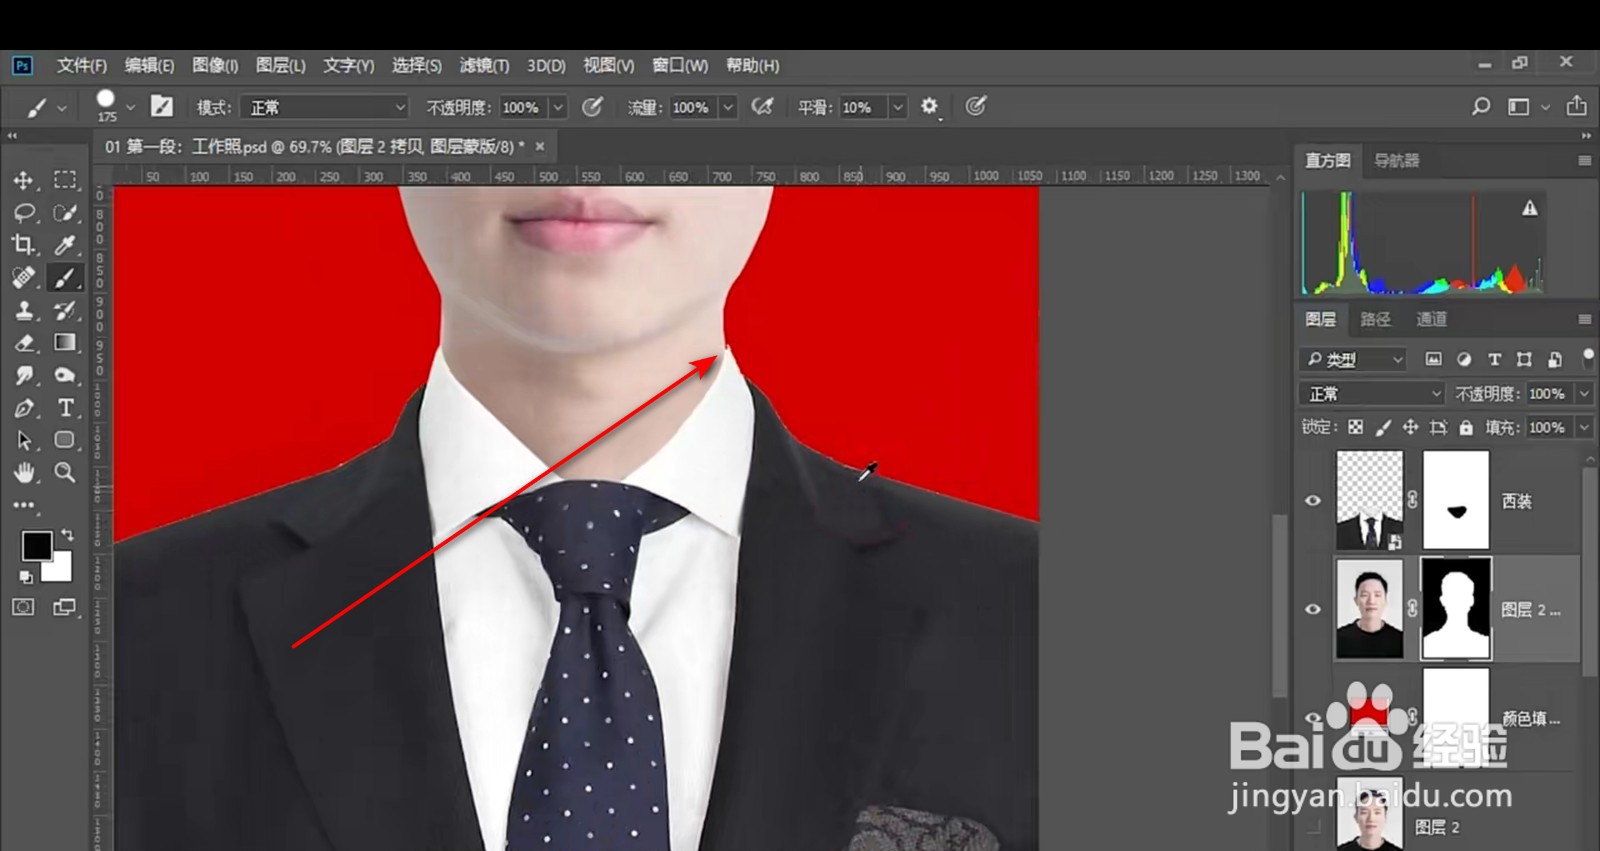Close the 工作照.psd document tab
1600x851 pixels.
tap(540, 146)
